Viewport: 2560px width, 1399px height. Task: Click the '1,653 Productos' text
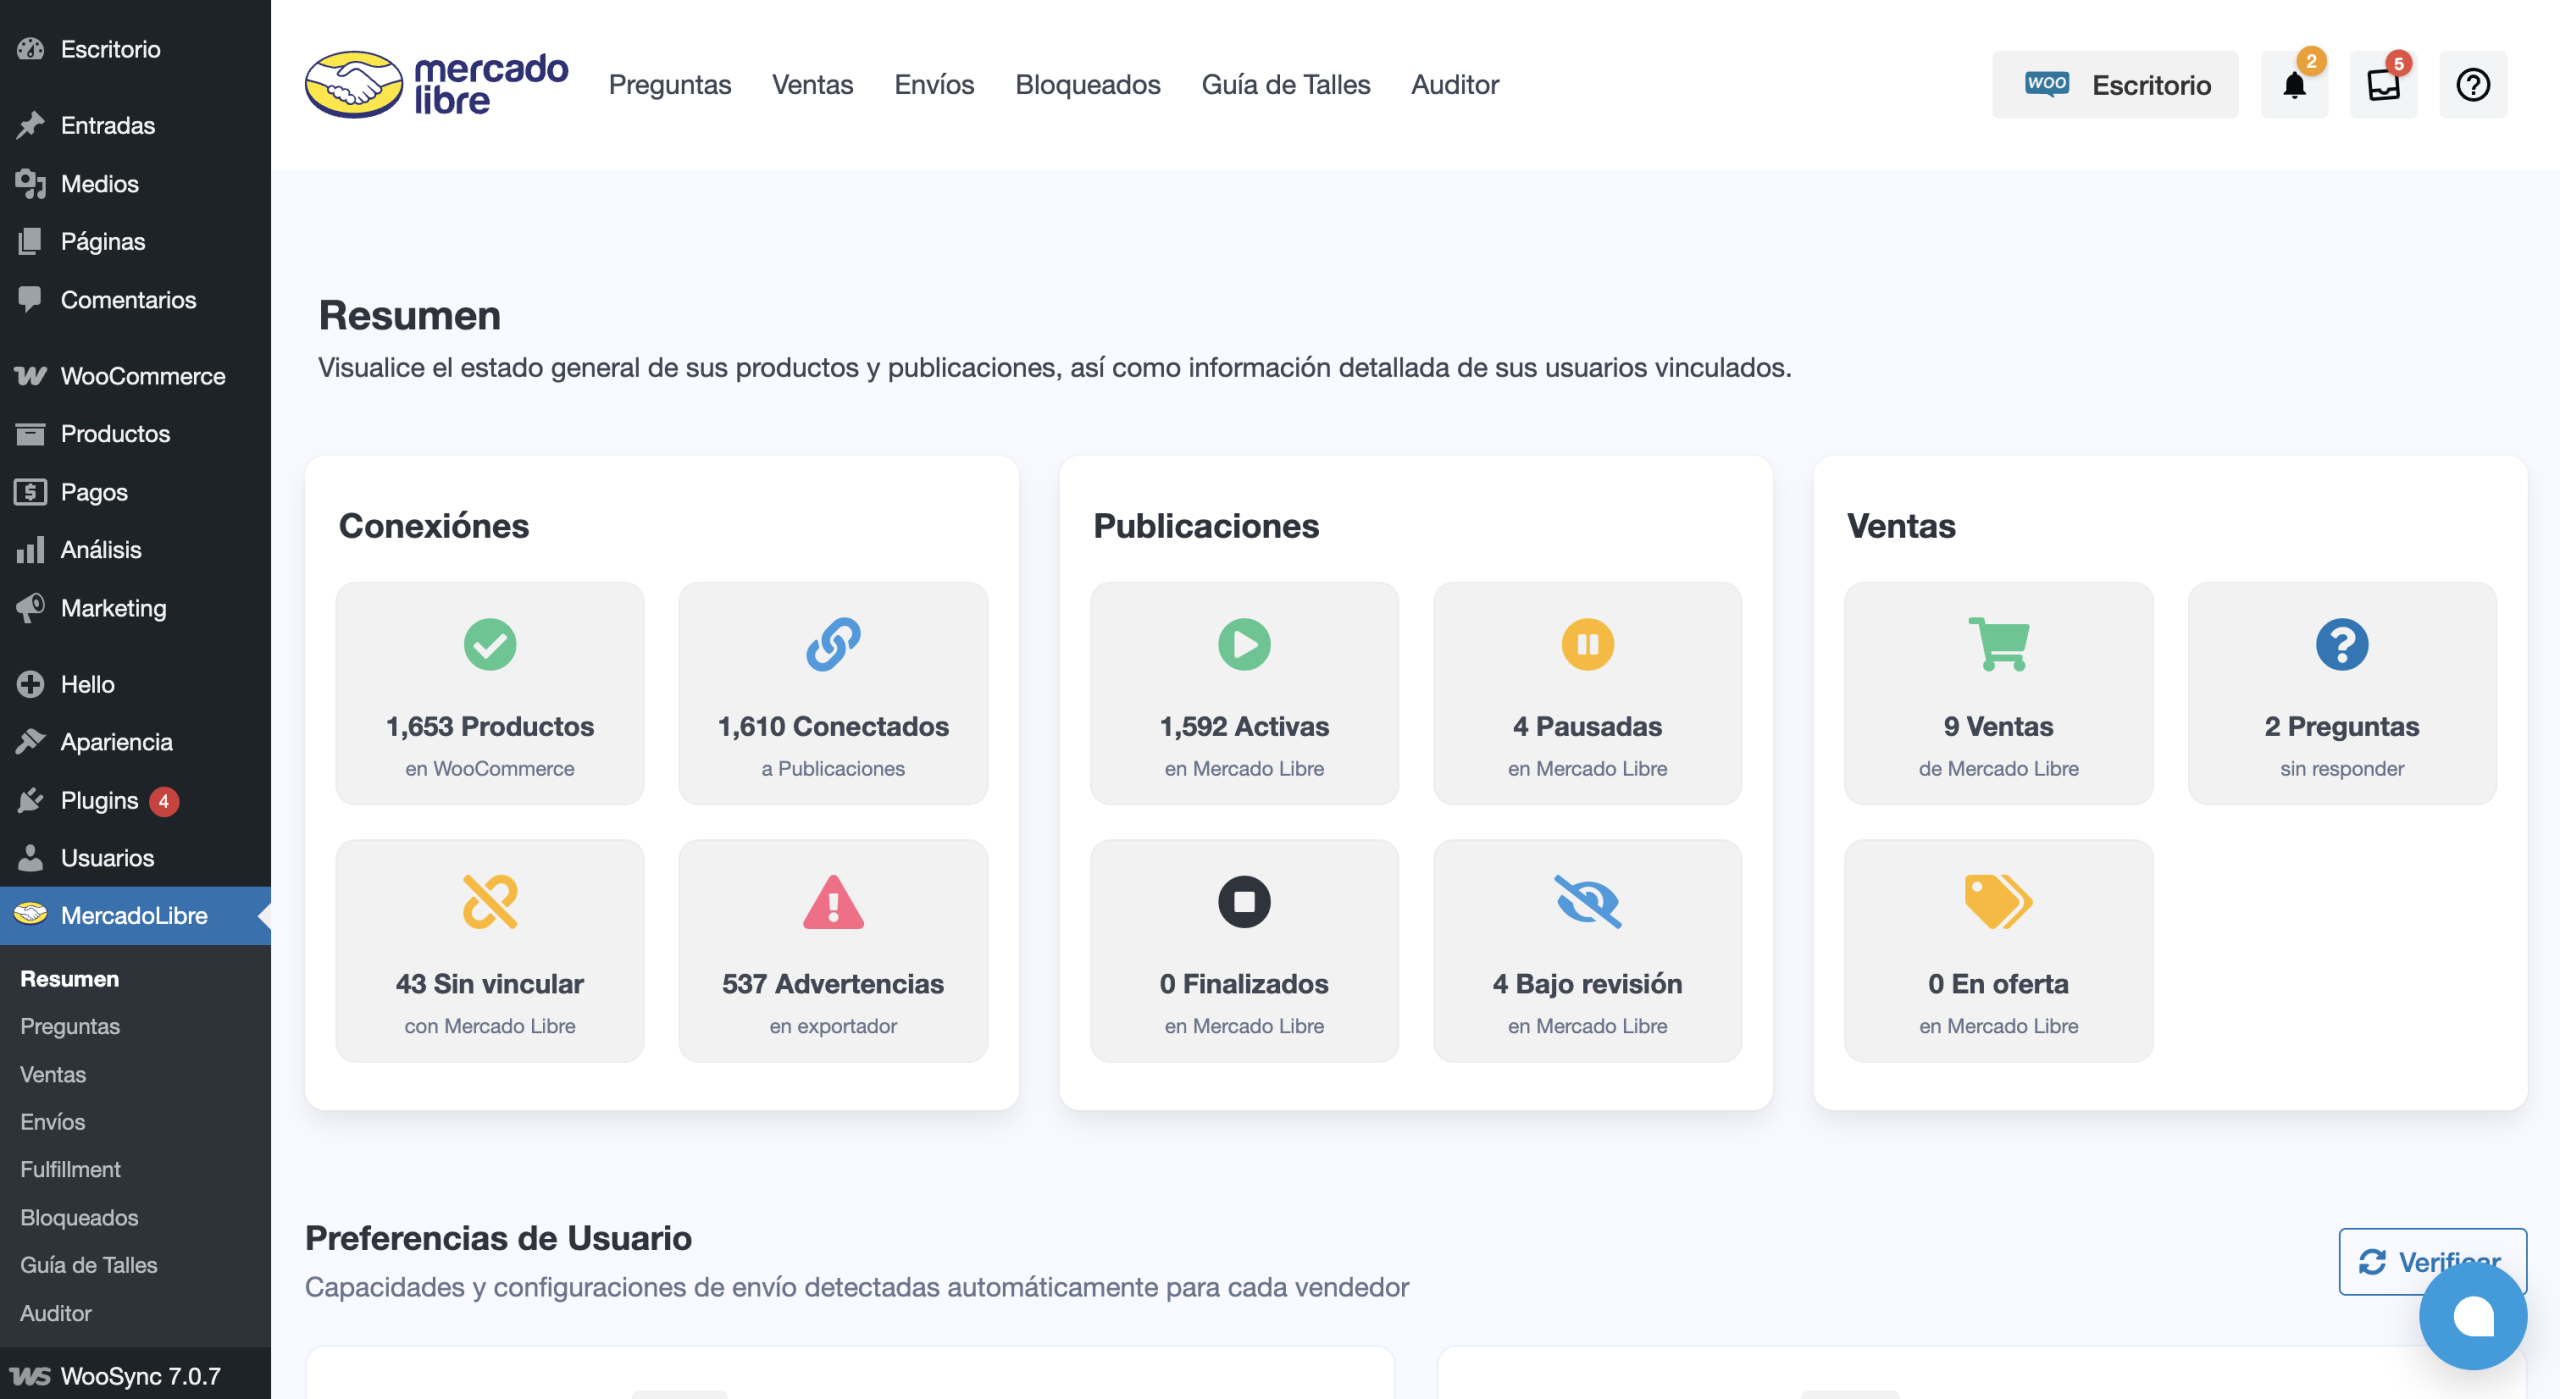[490, 726]
